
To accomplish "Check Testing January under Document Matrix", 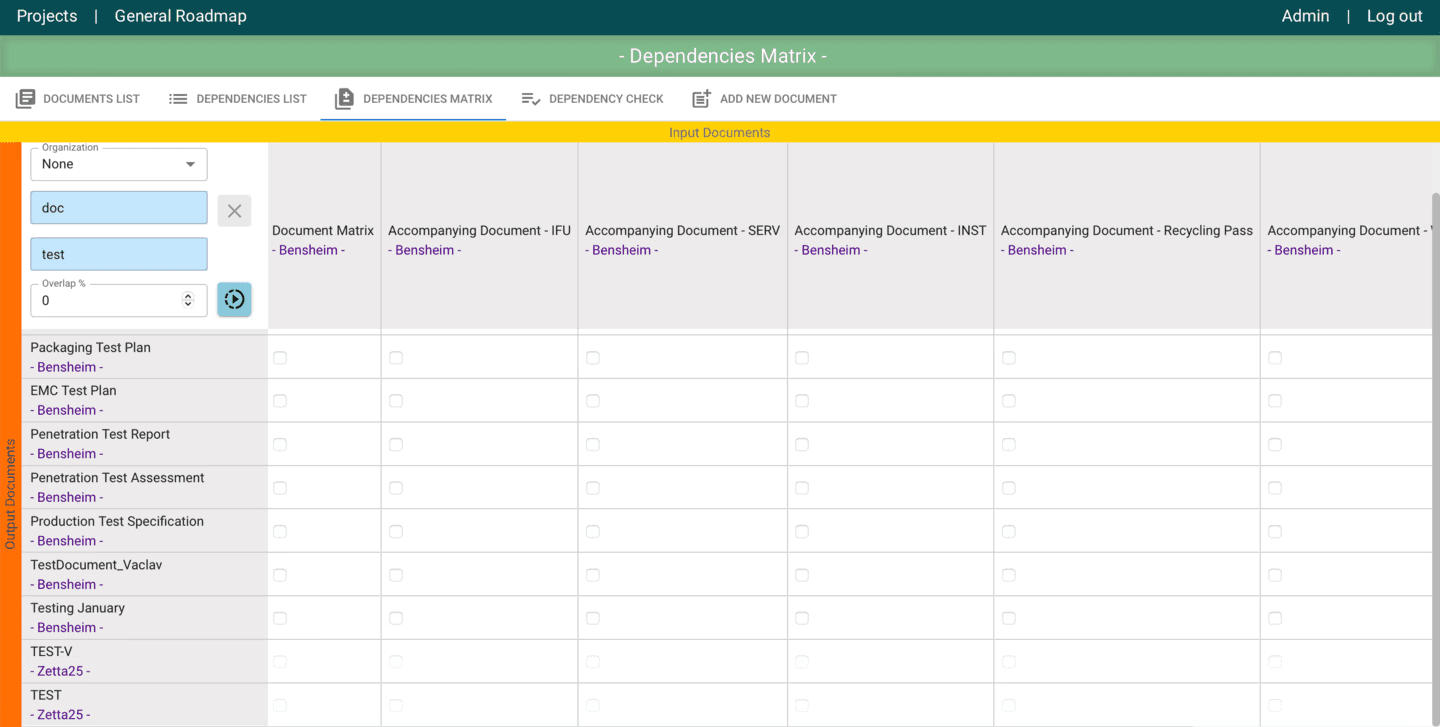I will (x=280, y=619).
